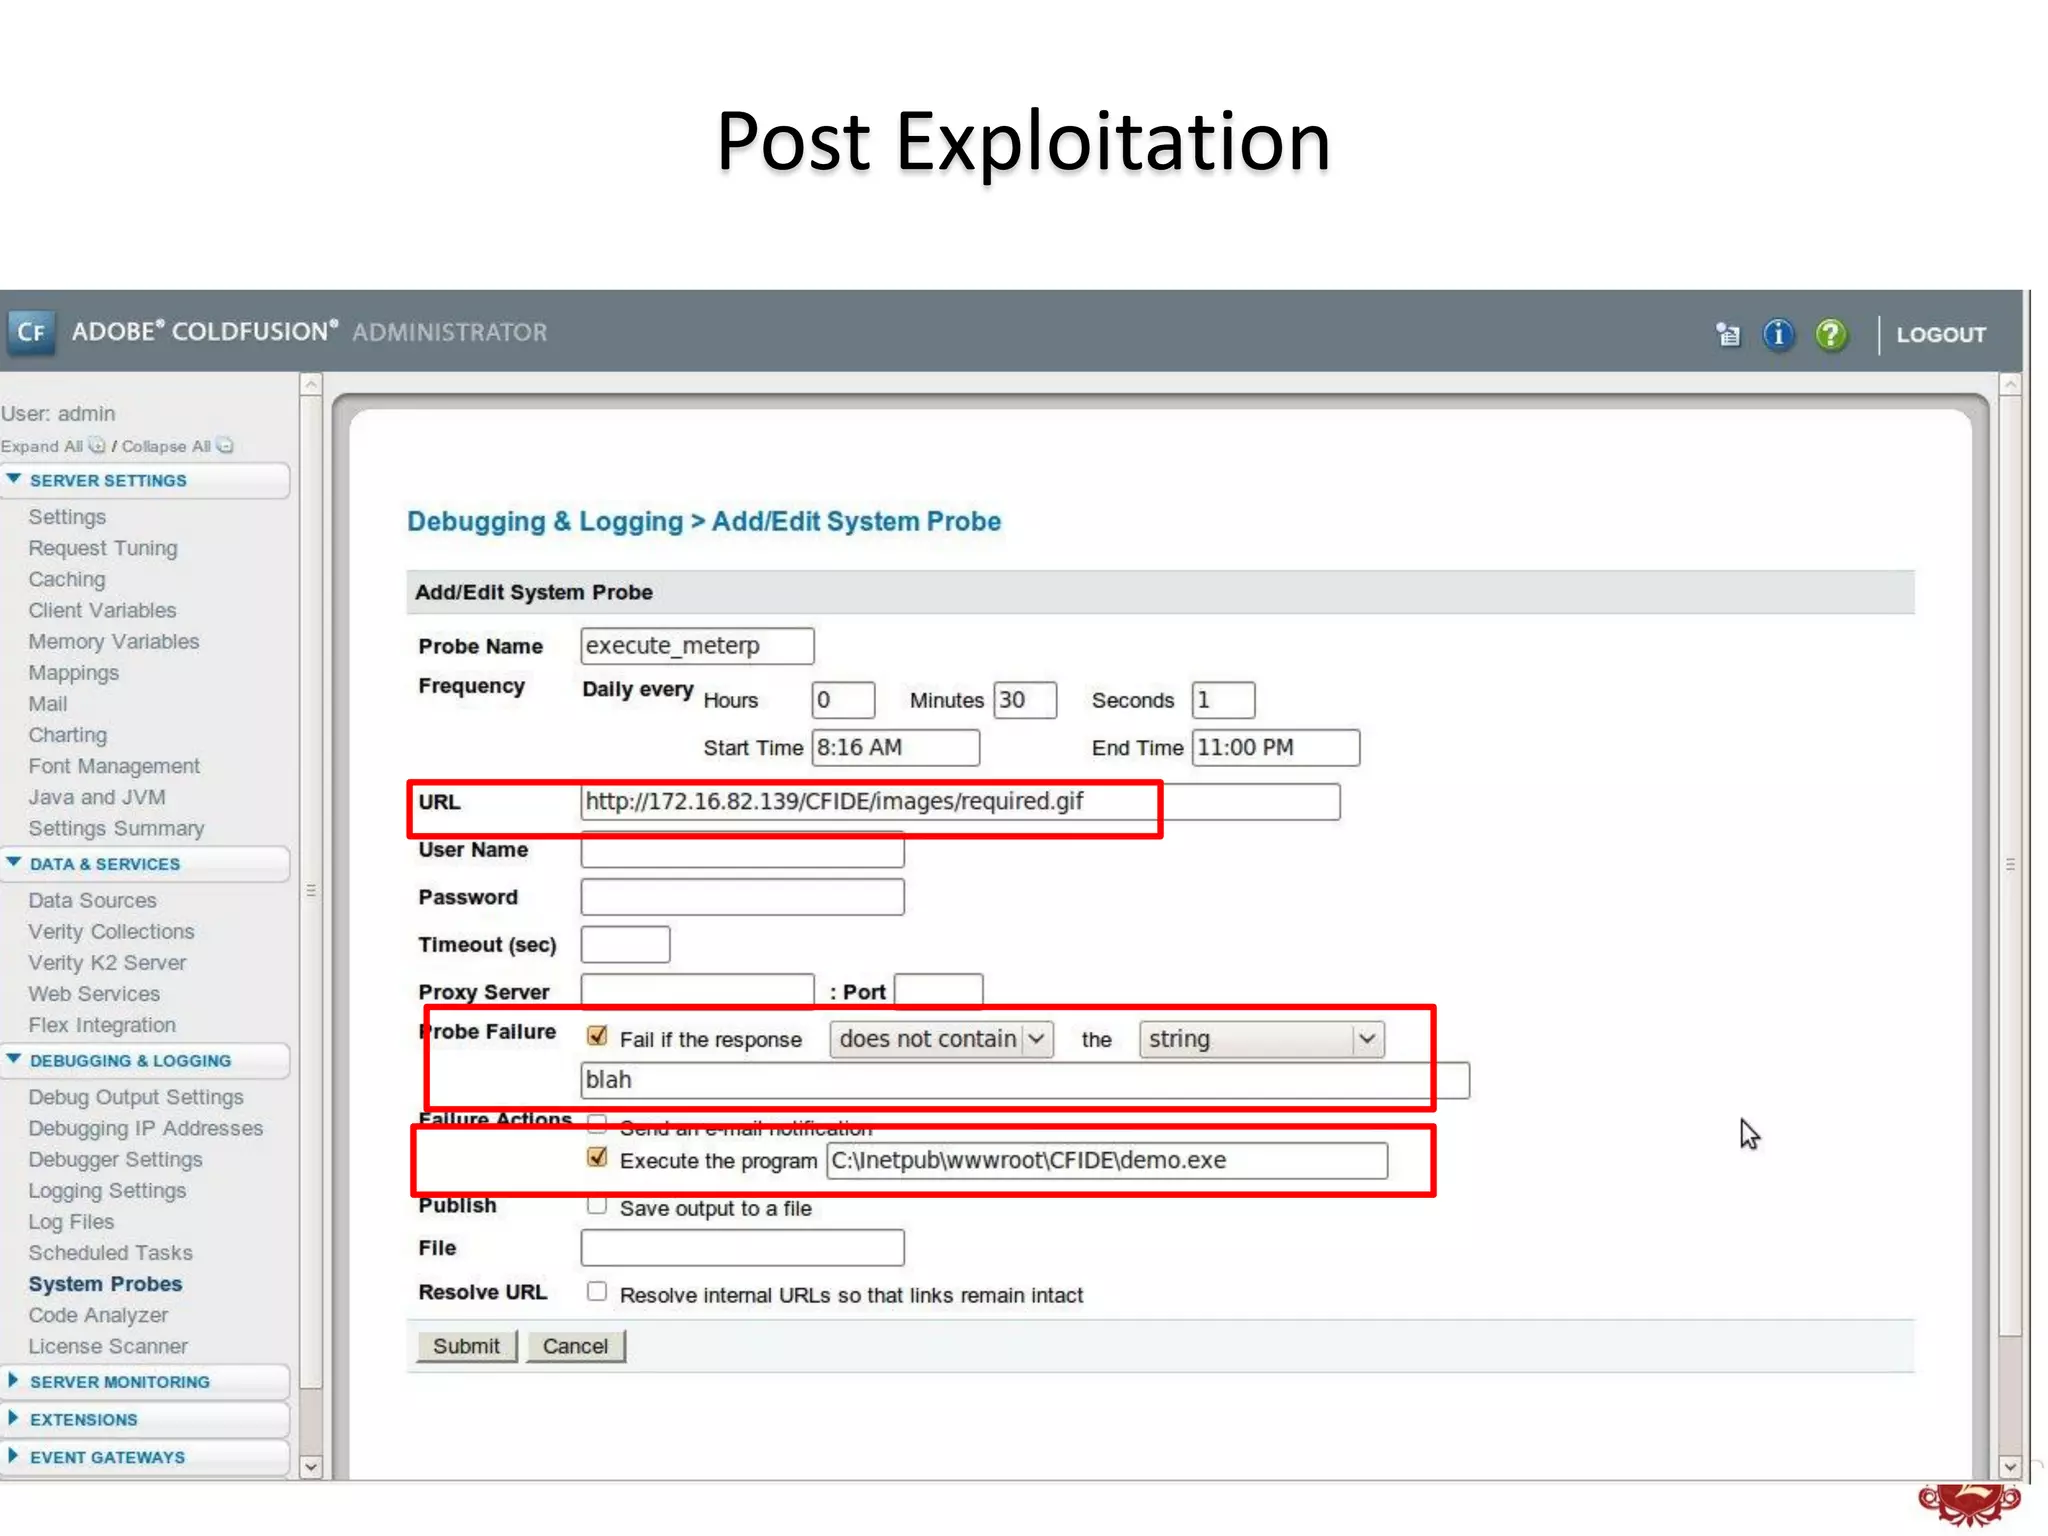The height and width of the screenshot is (1536, 2048).
Task: Toggle the Execute the program checkbox
Action: tap(597, 1157)
